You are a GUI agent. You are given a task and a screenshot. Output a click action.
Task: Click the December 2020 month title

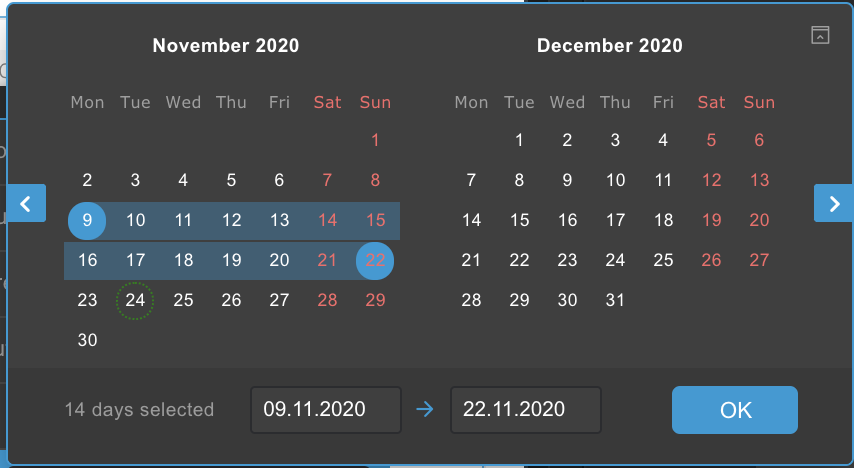point(610,46)
